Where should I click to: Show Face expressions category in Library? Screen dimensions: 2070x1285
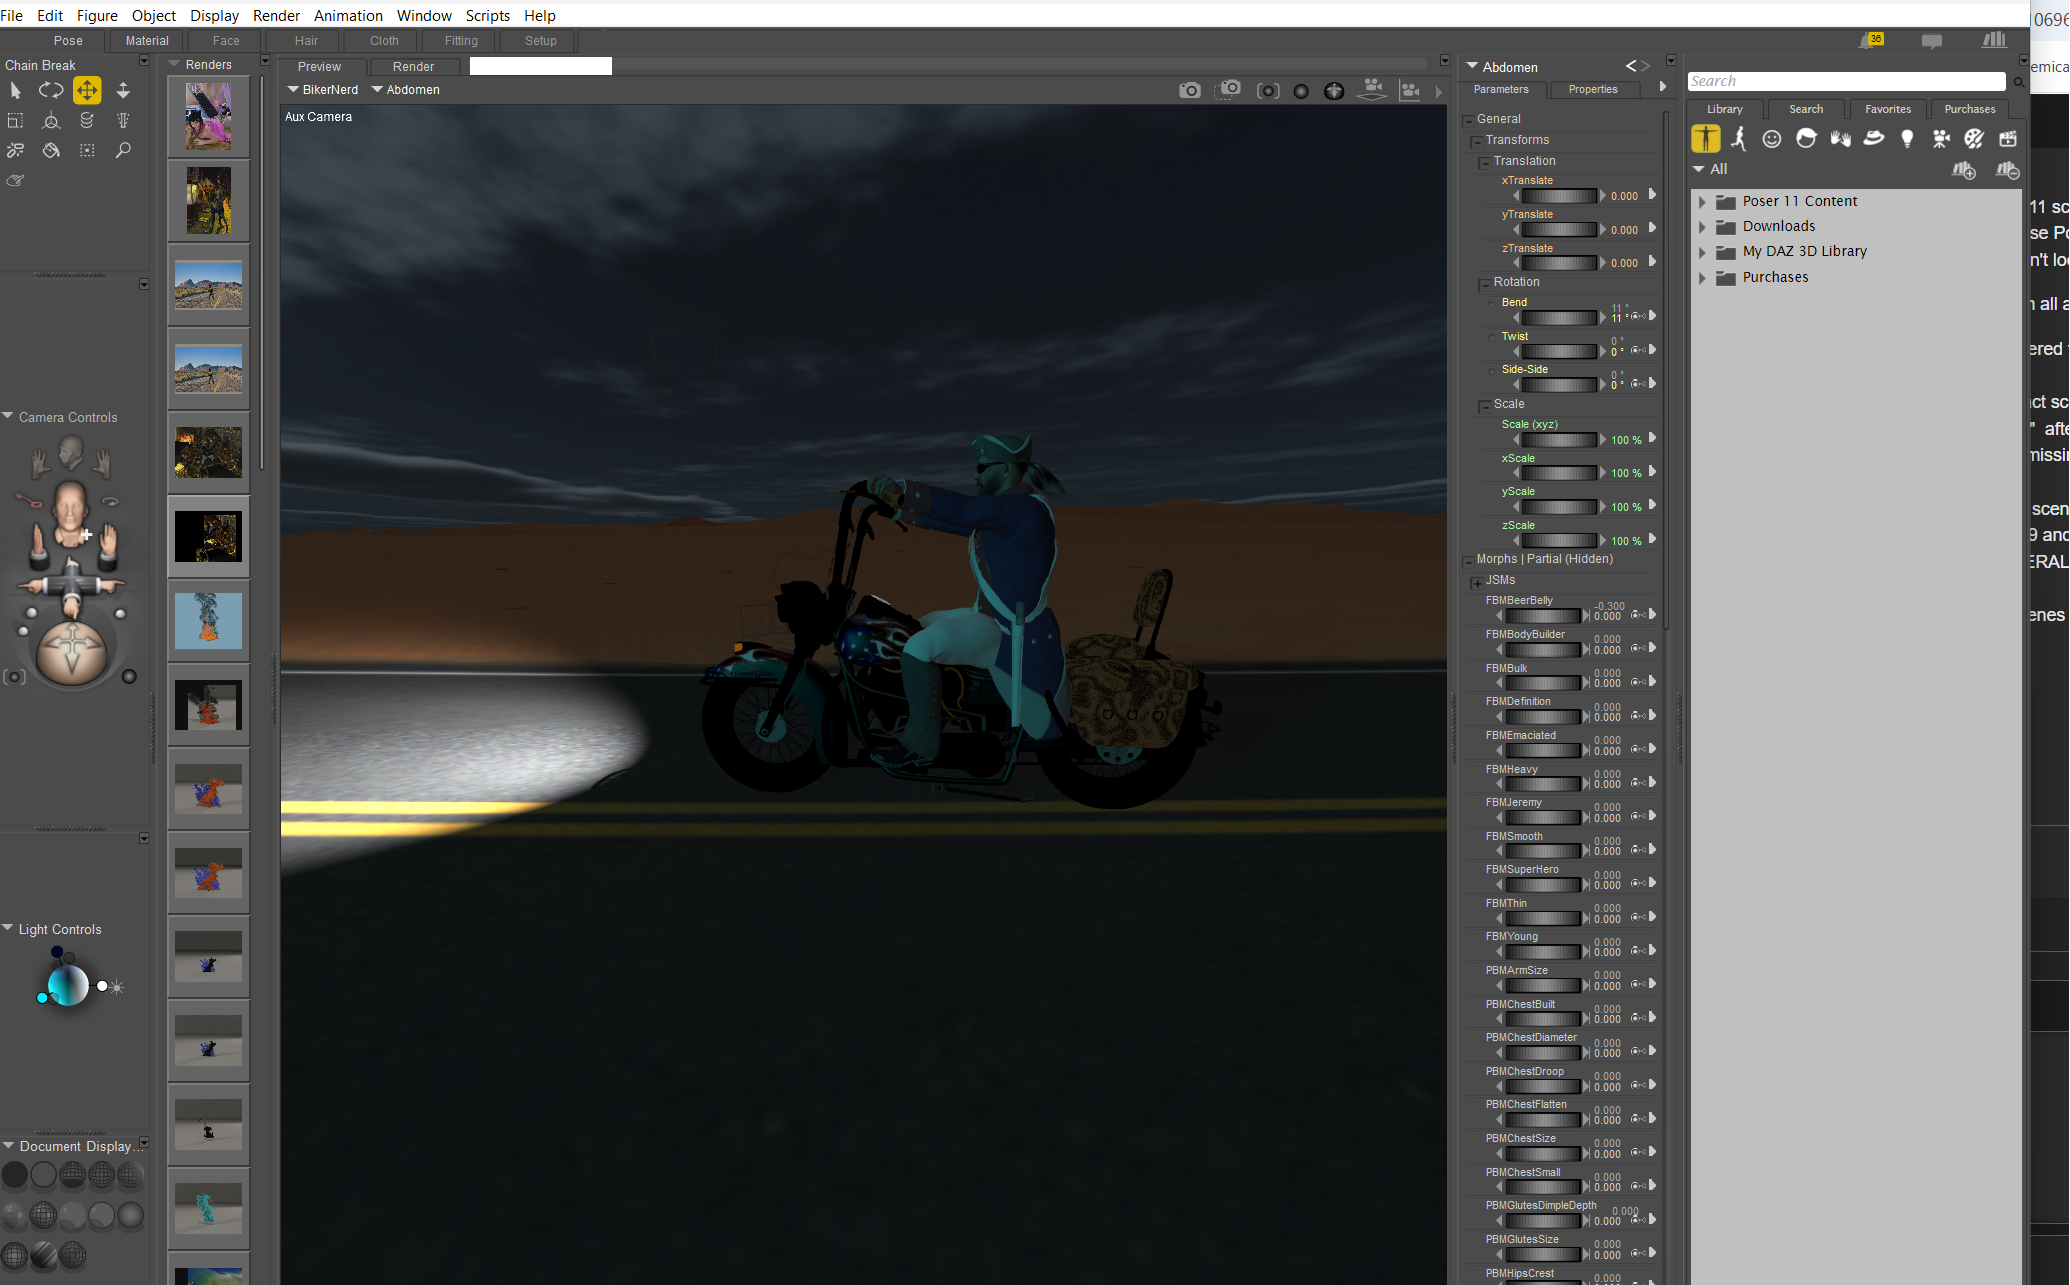coord(1772,139)
